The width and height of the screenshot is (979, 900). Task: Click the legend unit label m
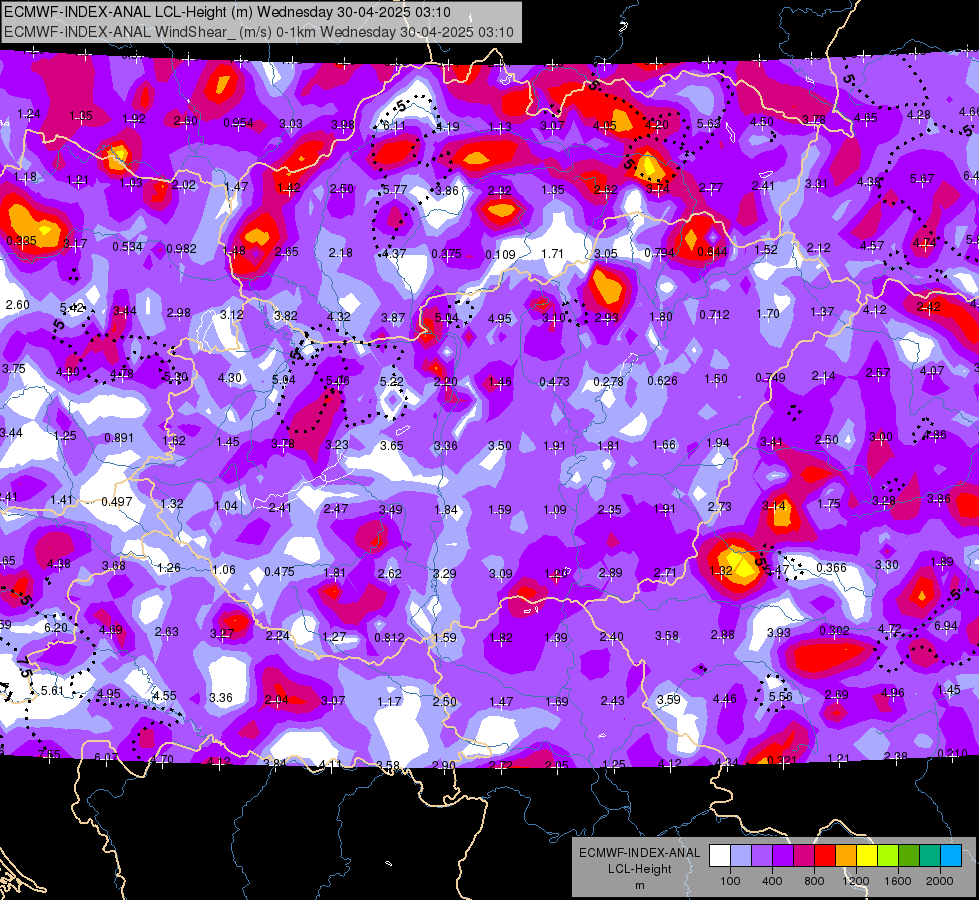coord(640,886)
